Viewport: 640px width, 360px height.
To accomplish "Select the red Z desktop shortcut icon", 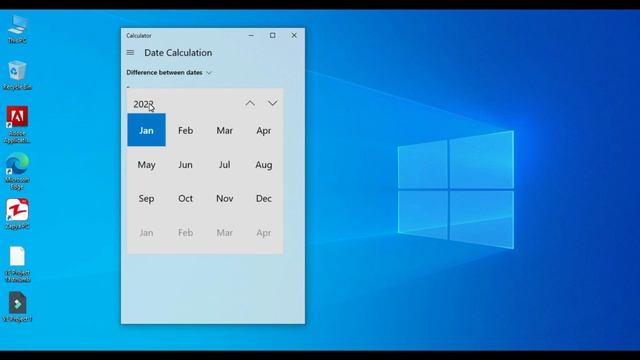I will pos(17,214).
